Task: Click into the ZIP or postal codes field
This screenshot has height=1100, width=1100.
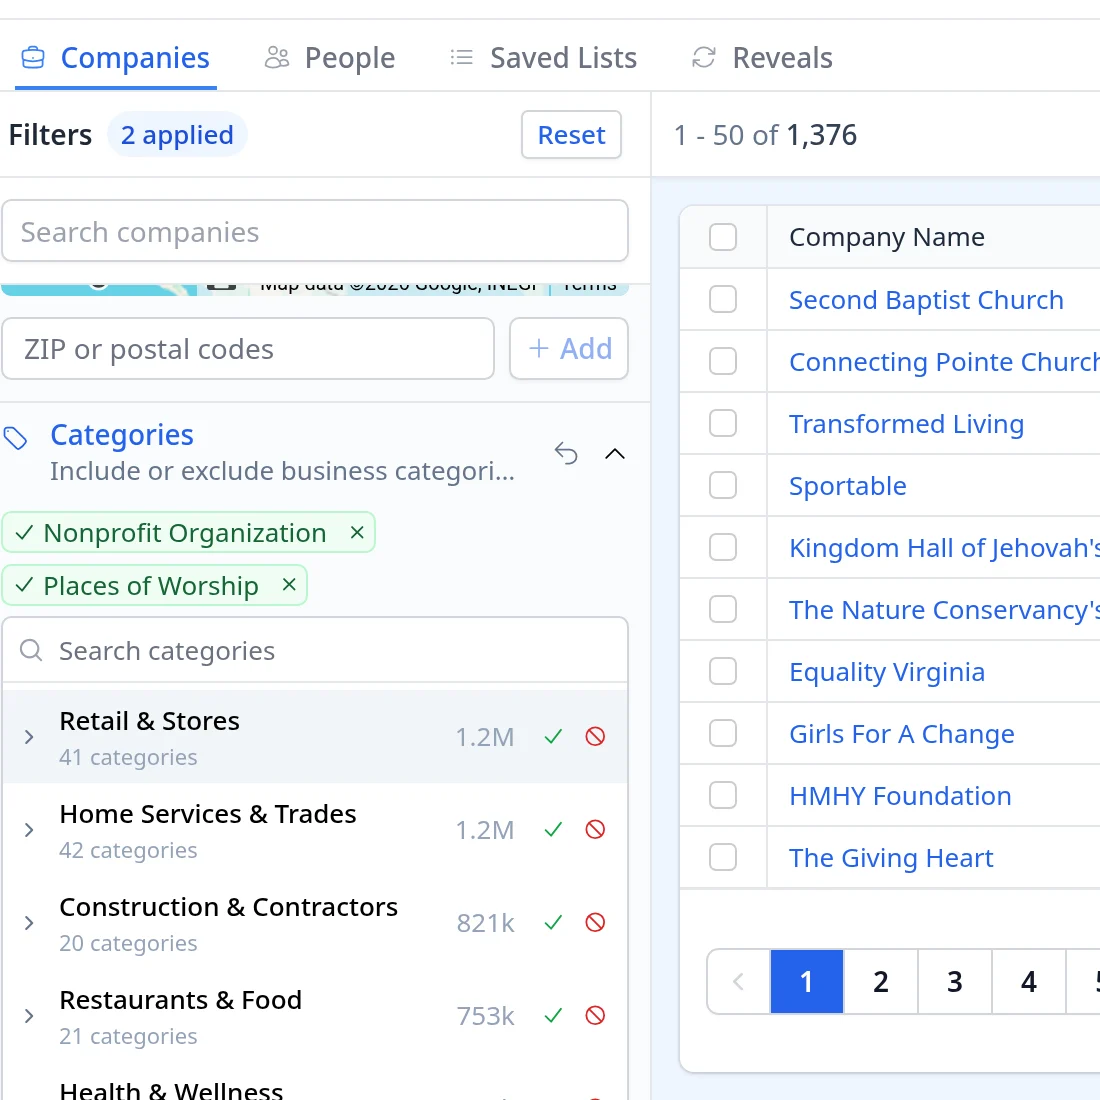Action: (x=248, y=349)
